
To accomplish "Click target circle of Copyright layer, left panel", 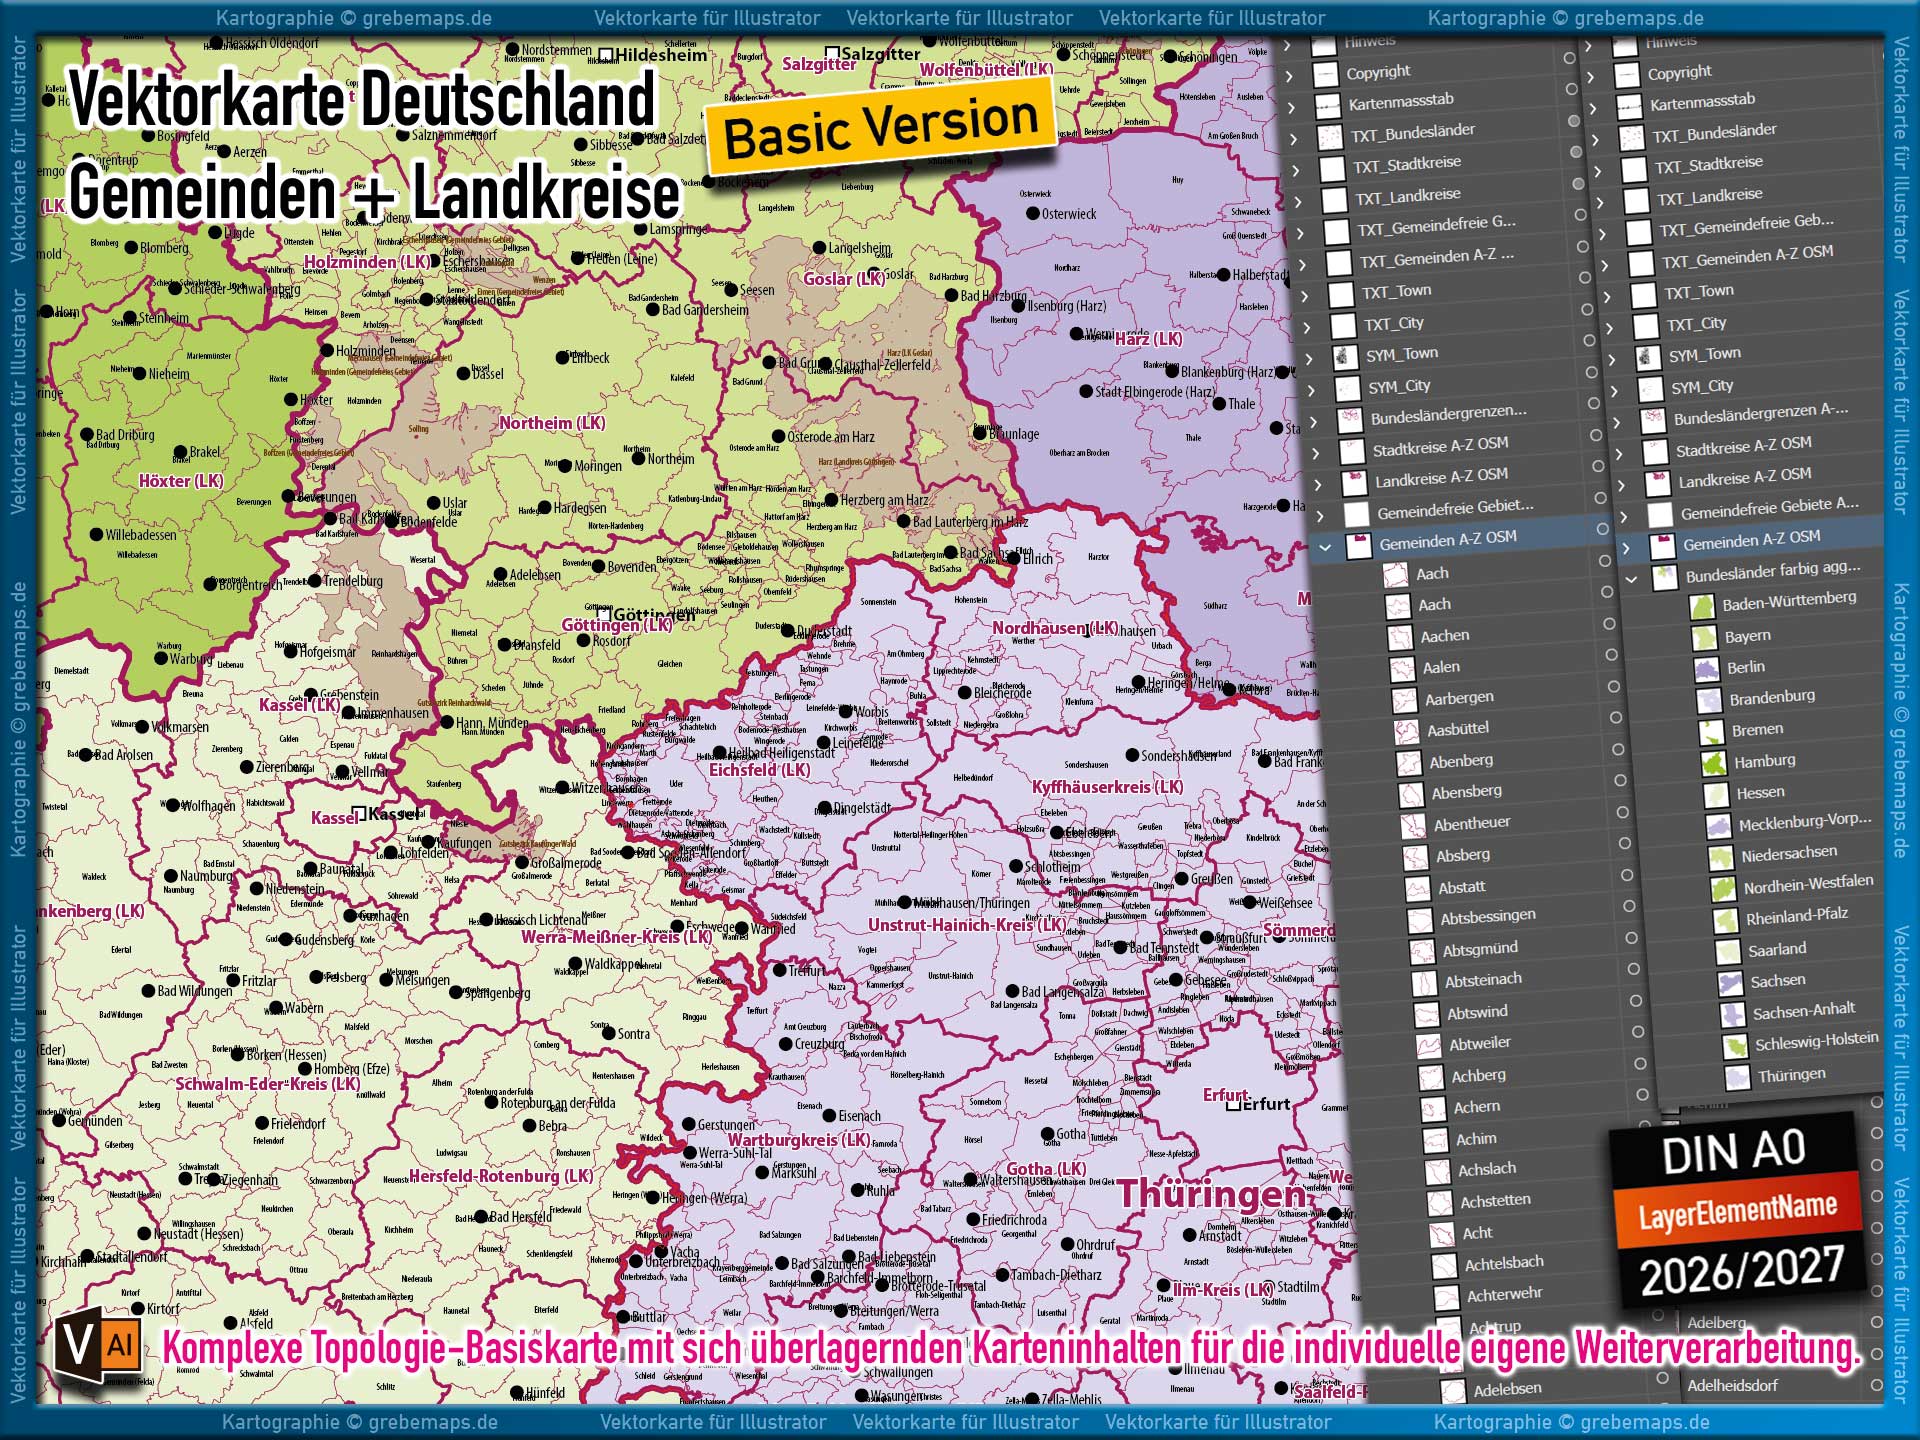I will tap(1570, 59).
